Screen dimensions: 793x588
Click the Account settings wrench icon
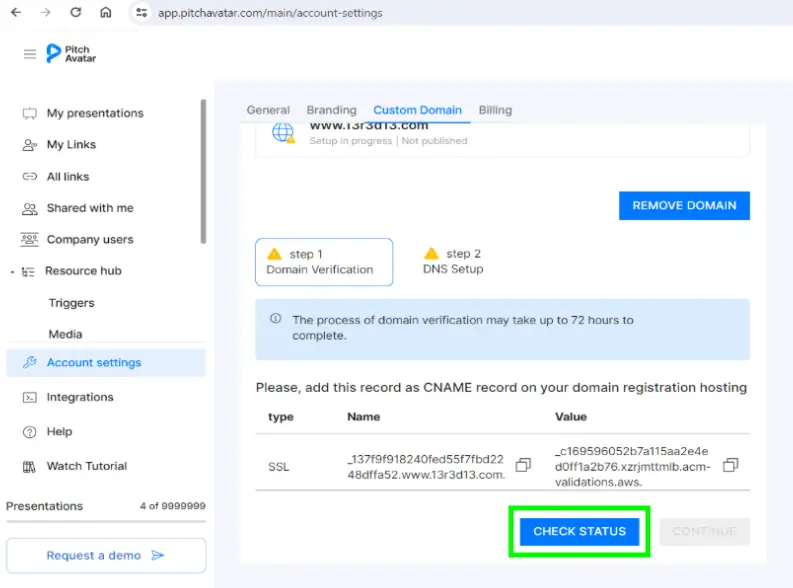coord(29,362)
